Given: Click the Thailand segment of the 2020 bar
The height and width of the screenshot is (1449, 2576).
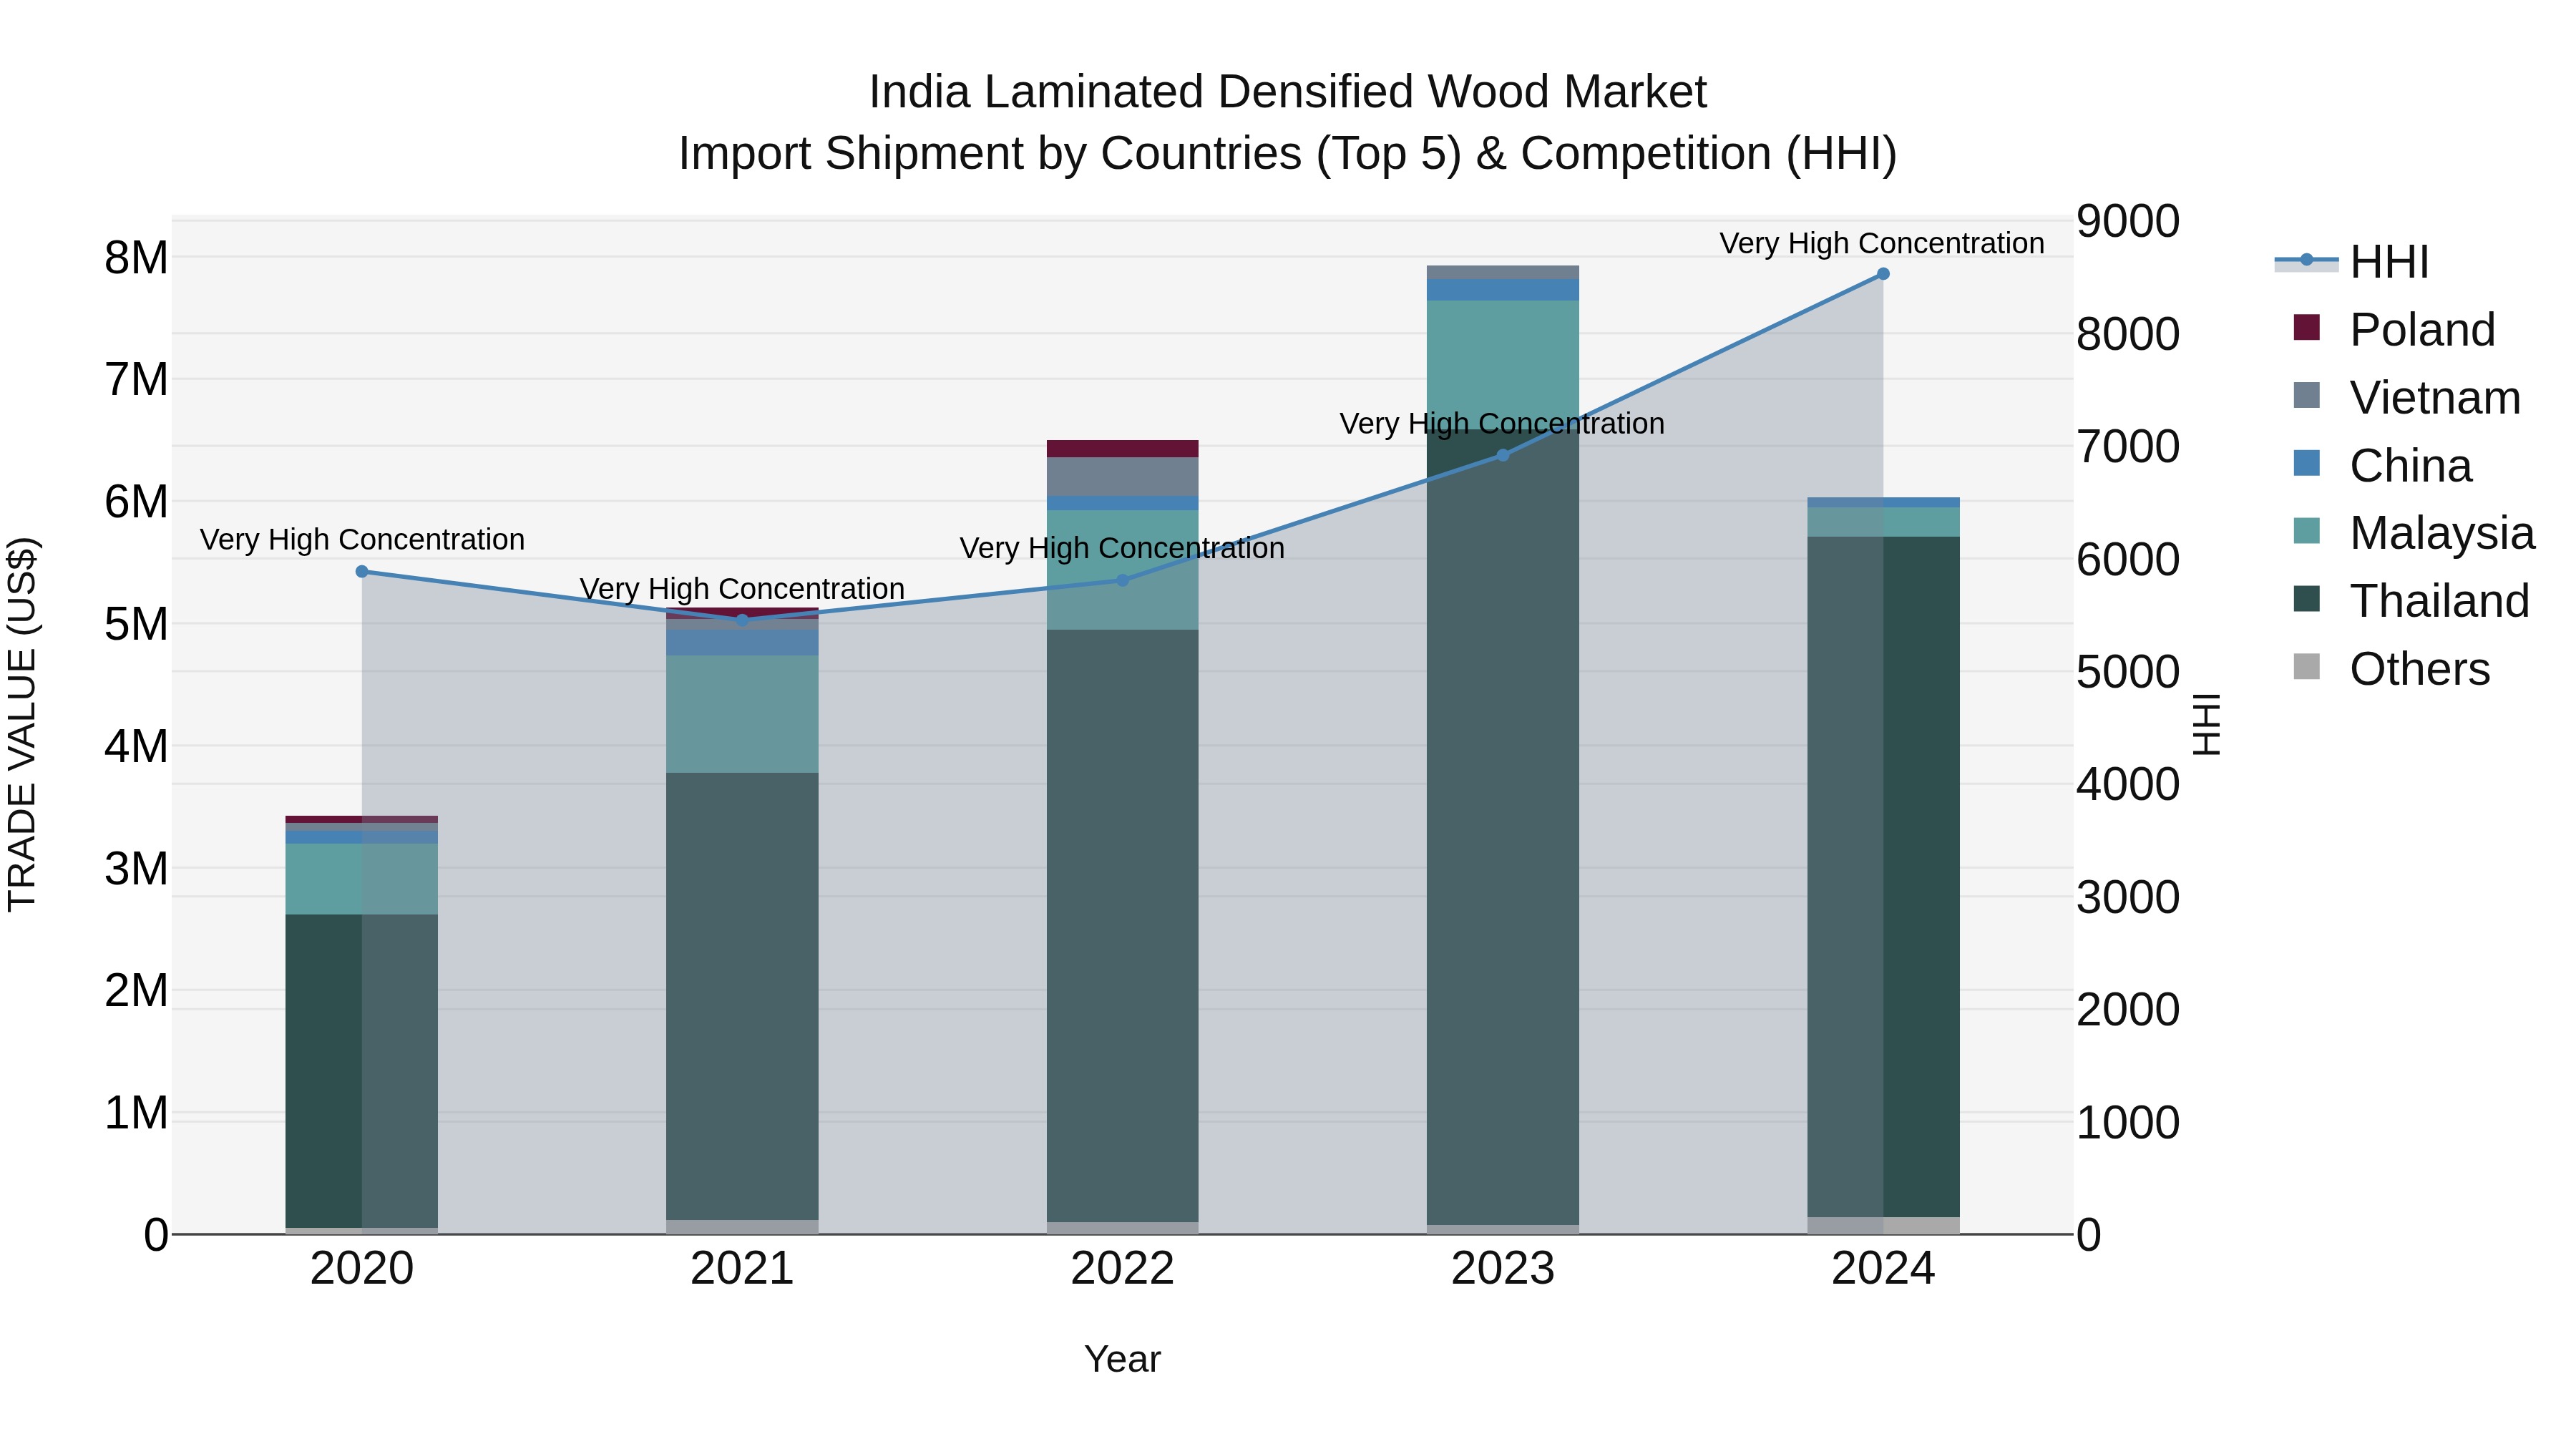Looking at the screenshot, I should click(362, 1071).
